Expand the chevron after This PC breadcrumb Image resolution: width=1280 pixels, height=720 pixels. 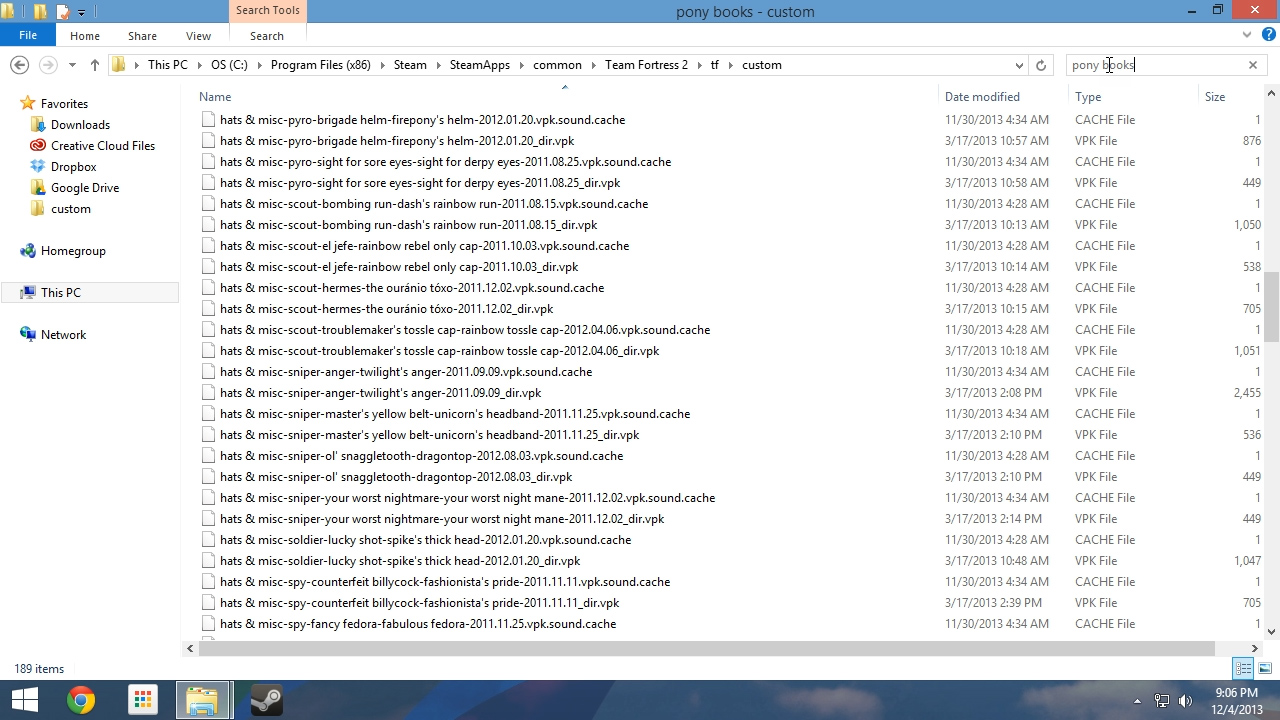[198, 65]
